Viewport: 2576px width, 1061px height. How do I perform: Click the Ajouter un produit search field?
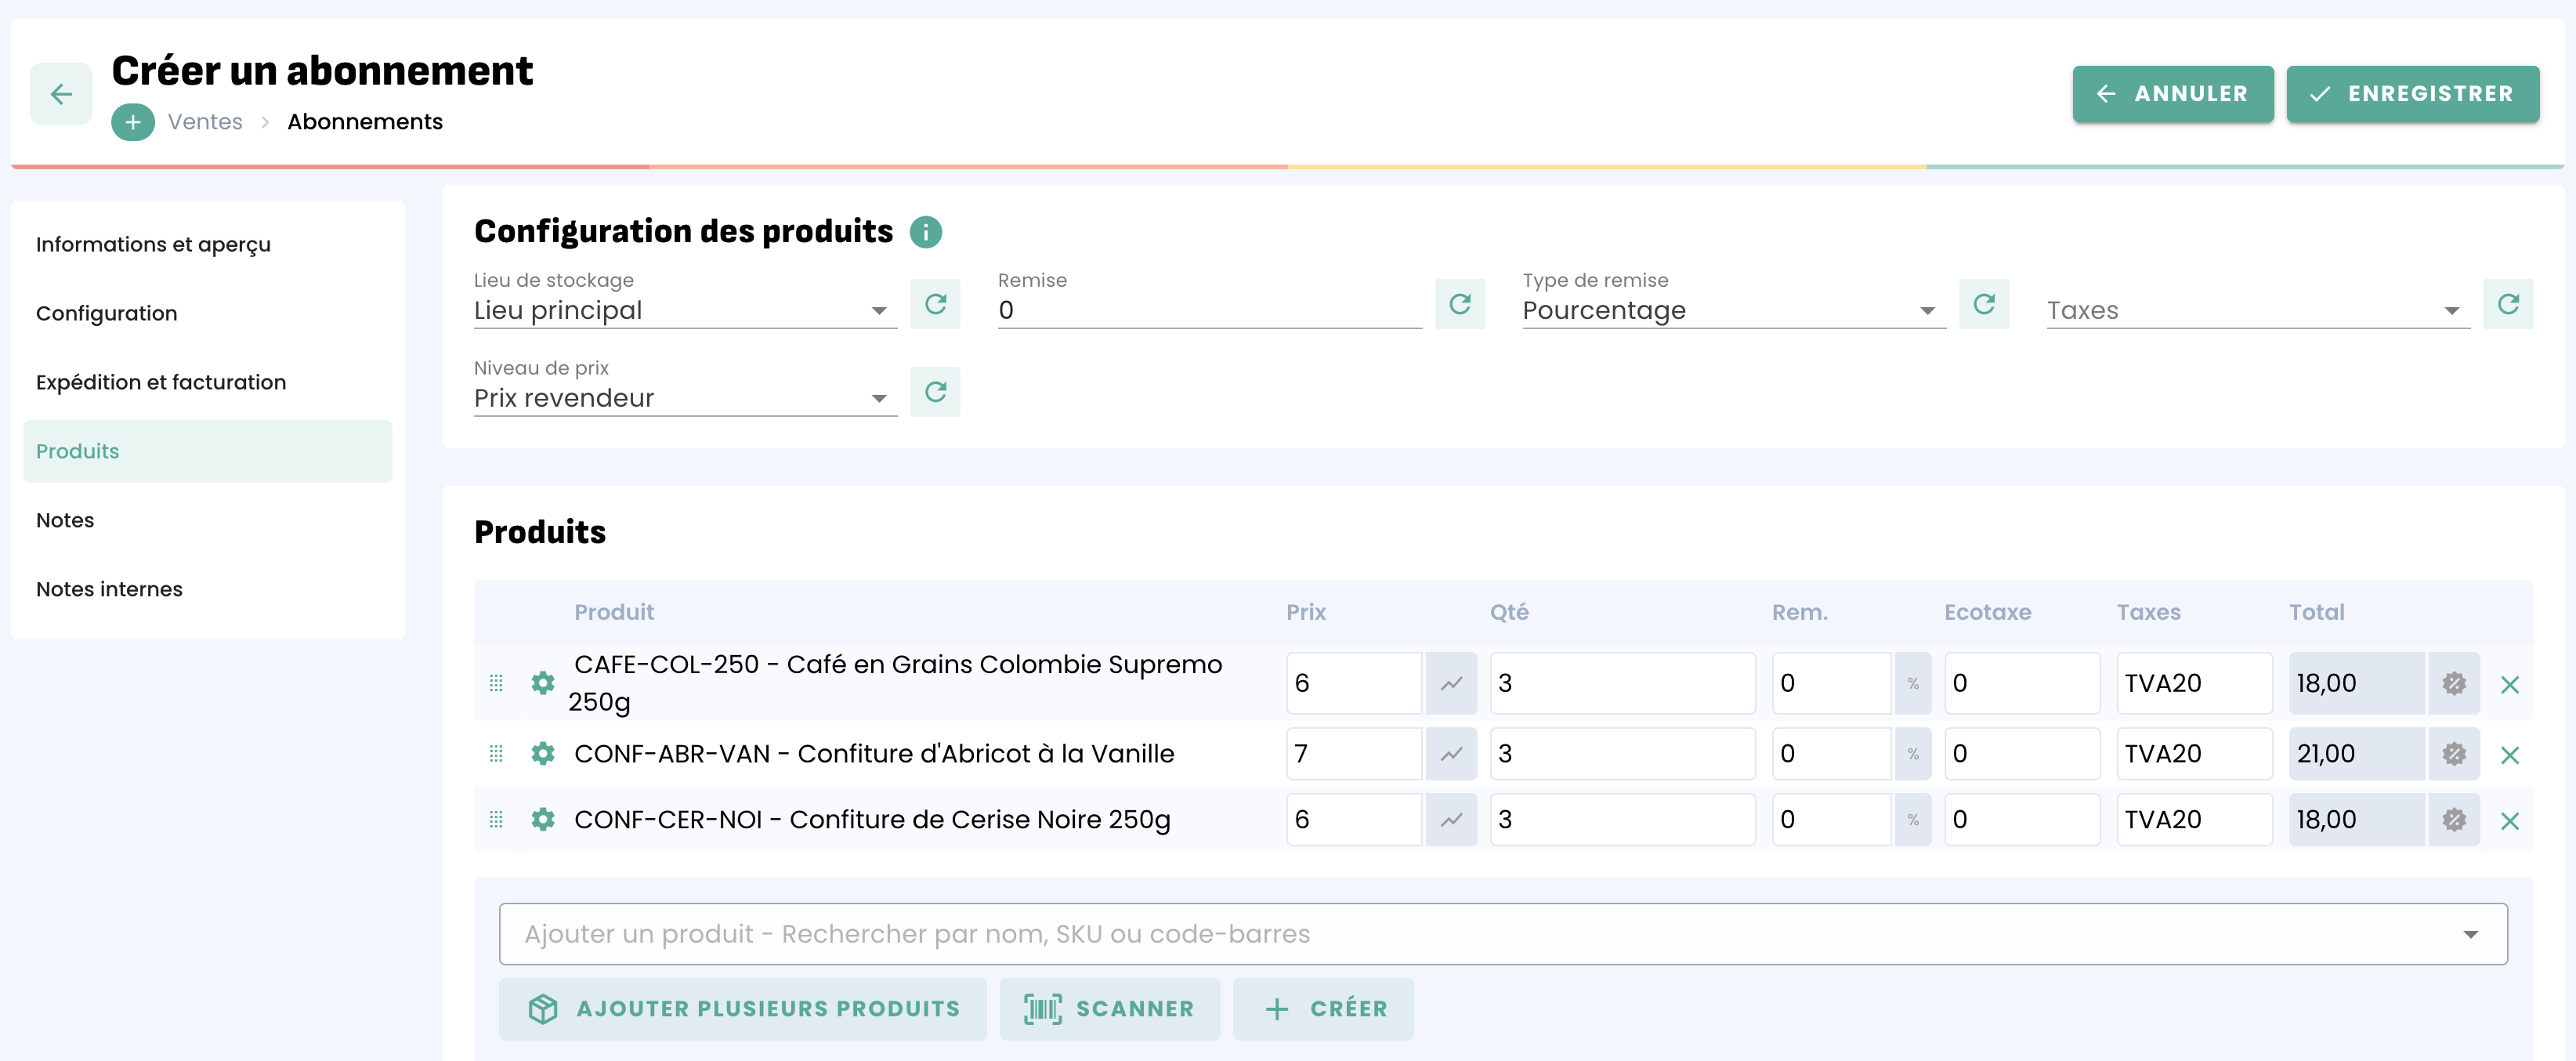[1480, 934]
